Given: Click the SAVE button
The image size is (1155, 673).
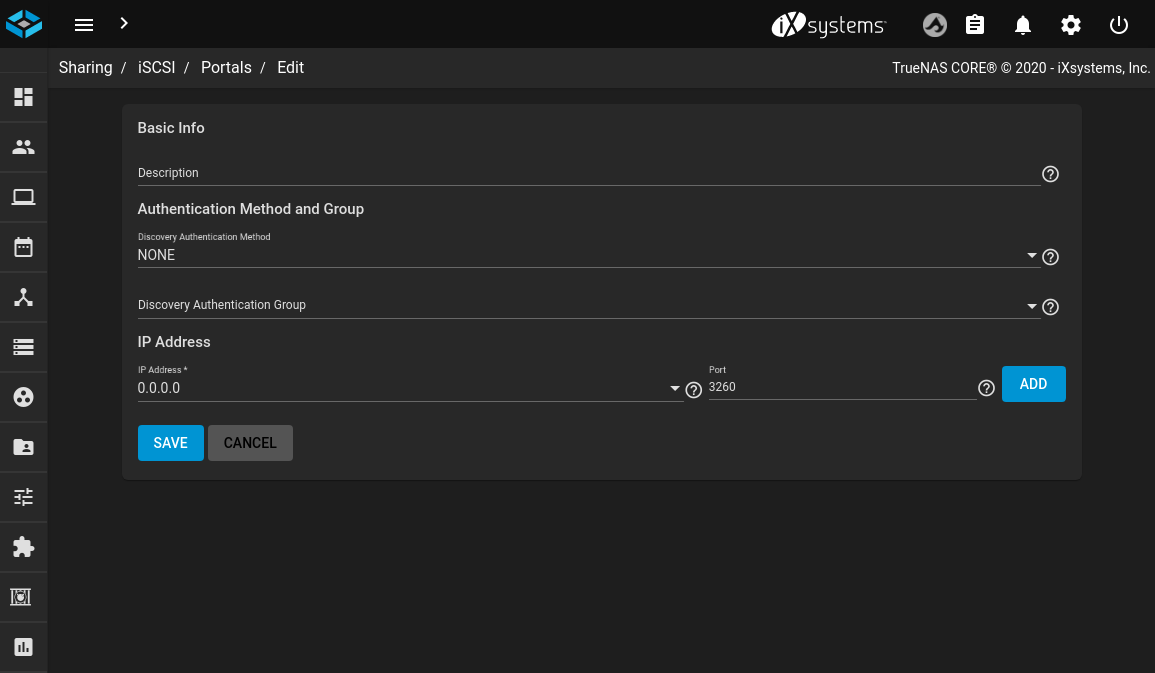Looking at the screenshot, I should pyautogui.click(x=170, y=443).
